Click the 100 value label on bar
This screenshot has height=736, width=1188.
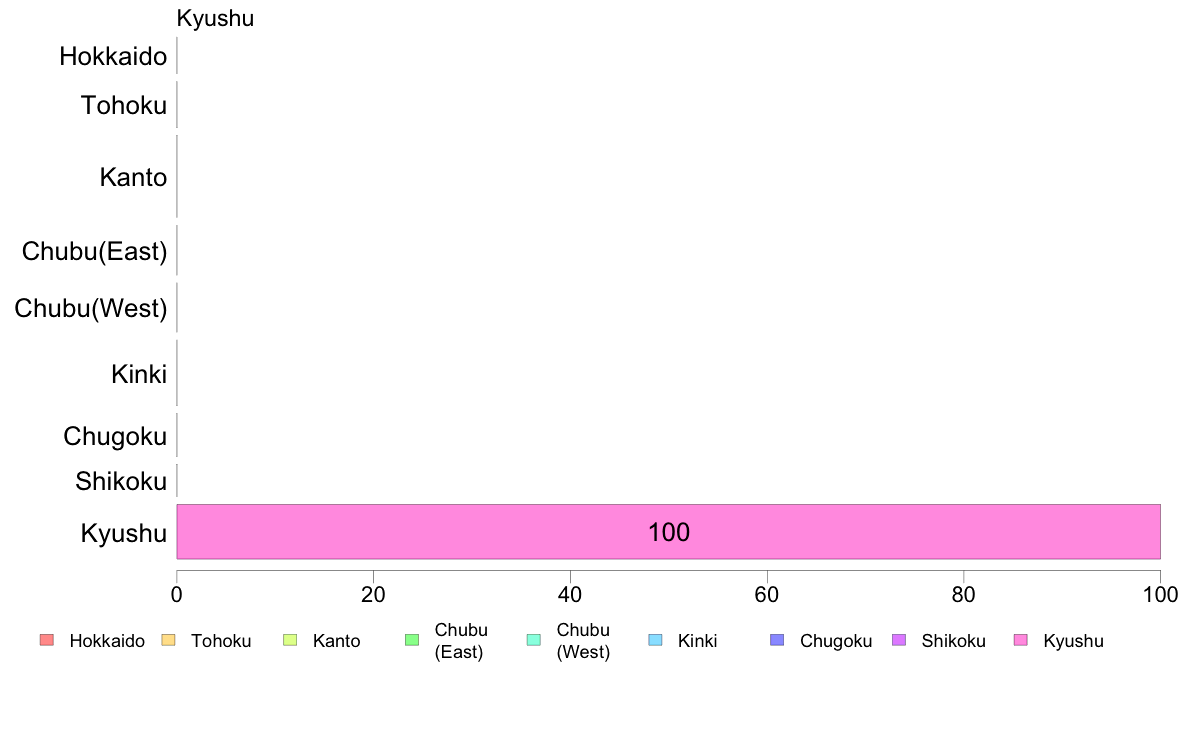pyautogui.click(x=668, y=532)
